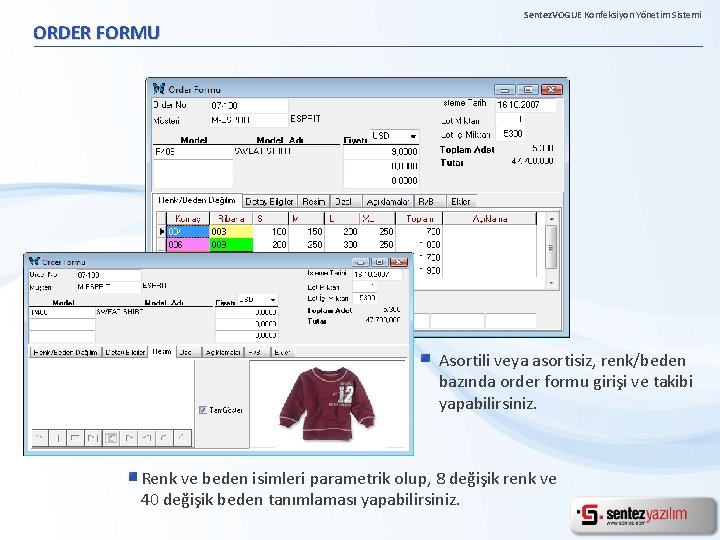Click the Toplam column header
Screen dimensions: 720x540
point(419,219)
